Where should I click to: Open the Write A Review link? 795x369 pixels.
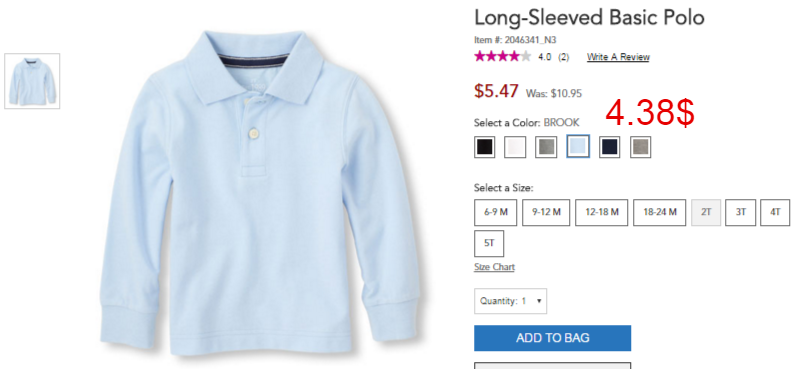(618, 57)
